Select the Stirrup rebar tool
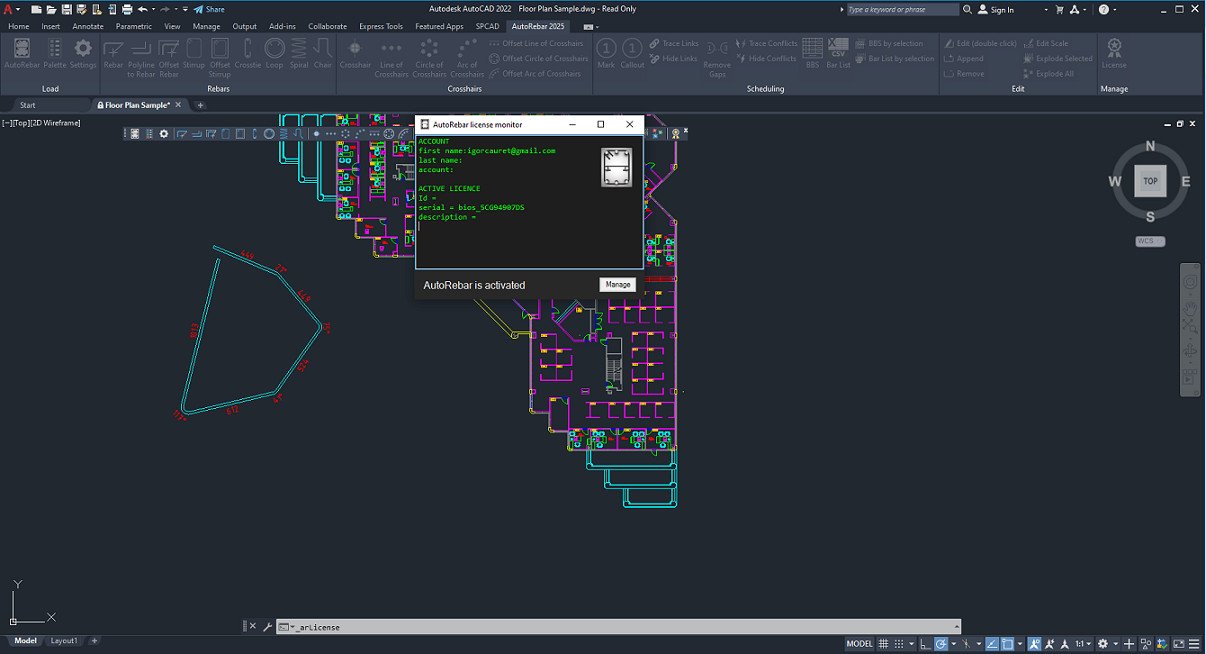The image size is (1206, 654). click(194, 54)
